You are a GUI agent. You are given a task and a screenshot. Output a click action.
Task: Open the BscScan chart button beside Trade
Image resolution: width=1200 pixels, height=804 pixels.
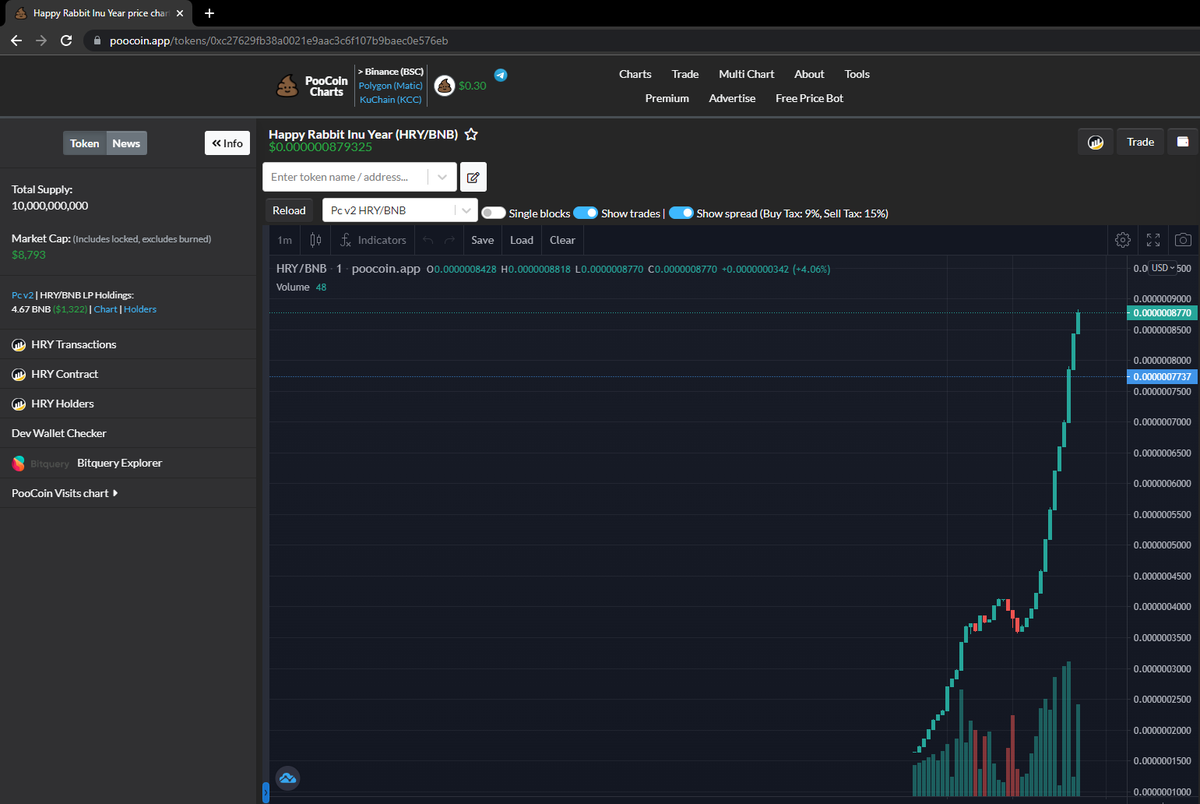click(x=1095, y=142)
